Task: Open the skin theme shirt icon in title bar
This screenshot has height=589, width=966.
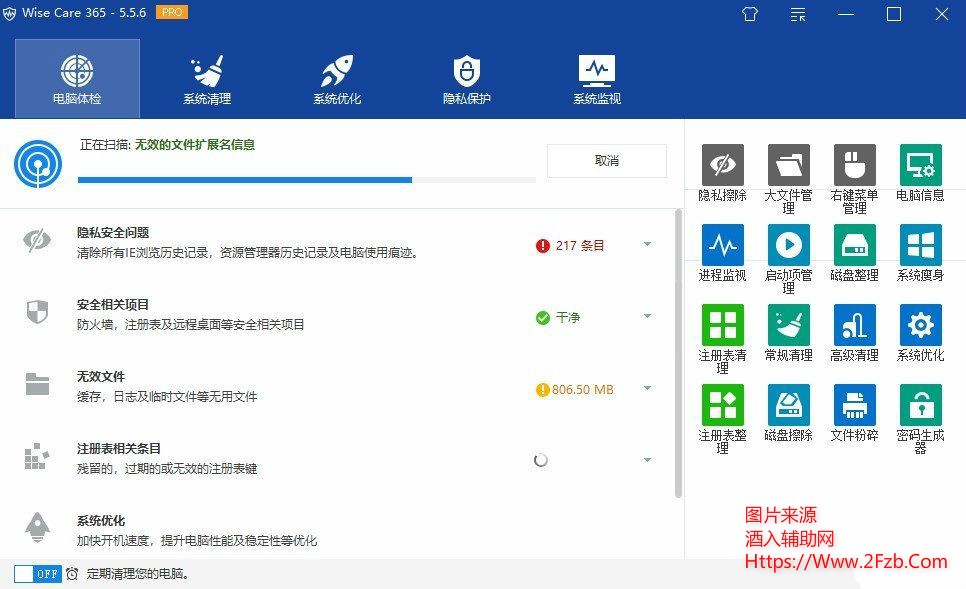Action: (750, 14)
